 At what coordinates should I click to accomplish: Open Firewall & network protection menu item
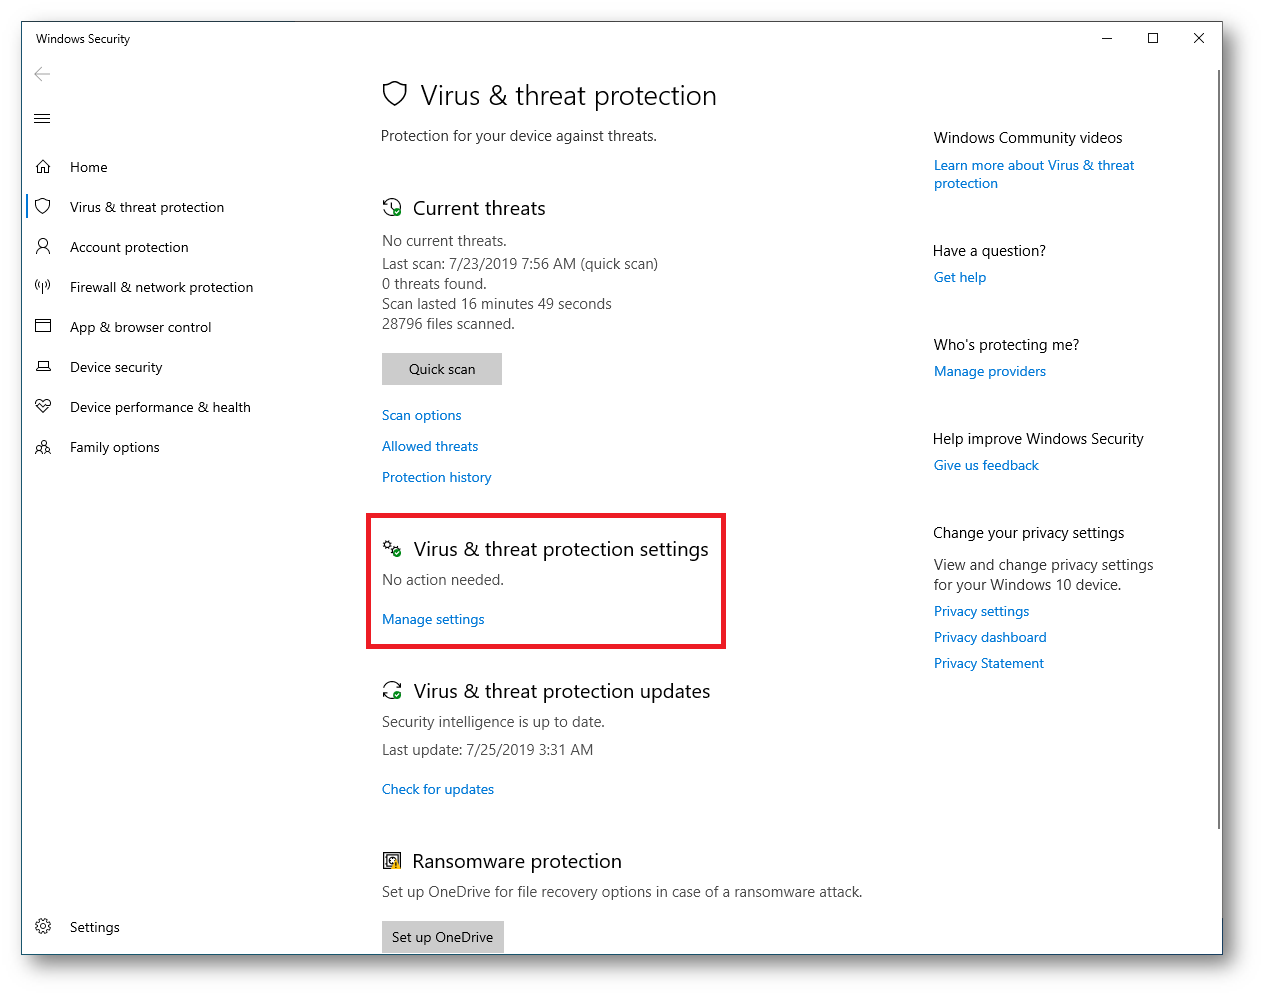pos(161,287)
